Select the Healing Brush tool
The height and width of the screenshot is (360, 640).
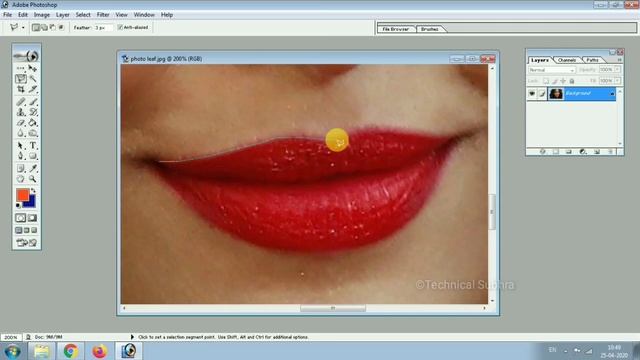pos(20,101)
